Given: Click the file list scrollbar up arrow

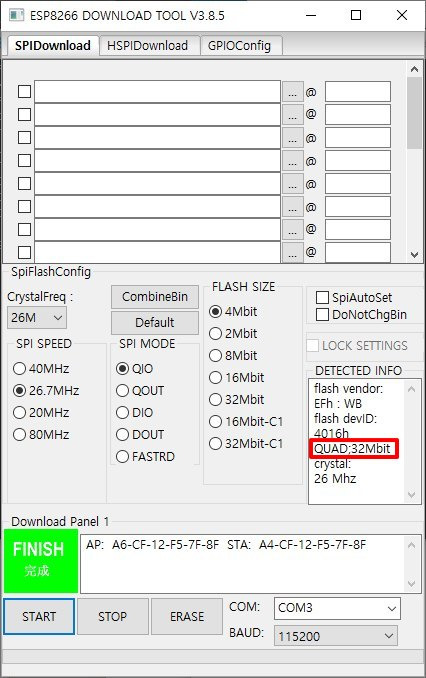Looking at the screenshot, I should (414, 69).
